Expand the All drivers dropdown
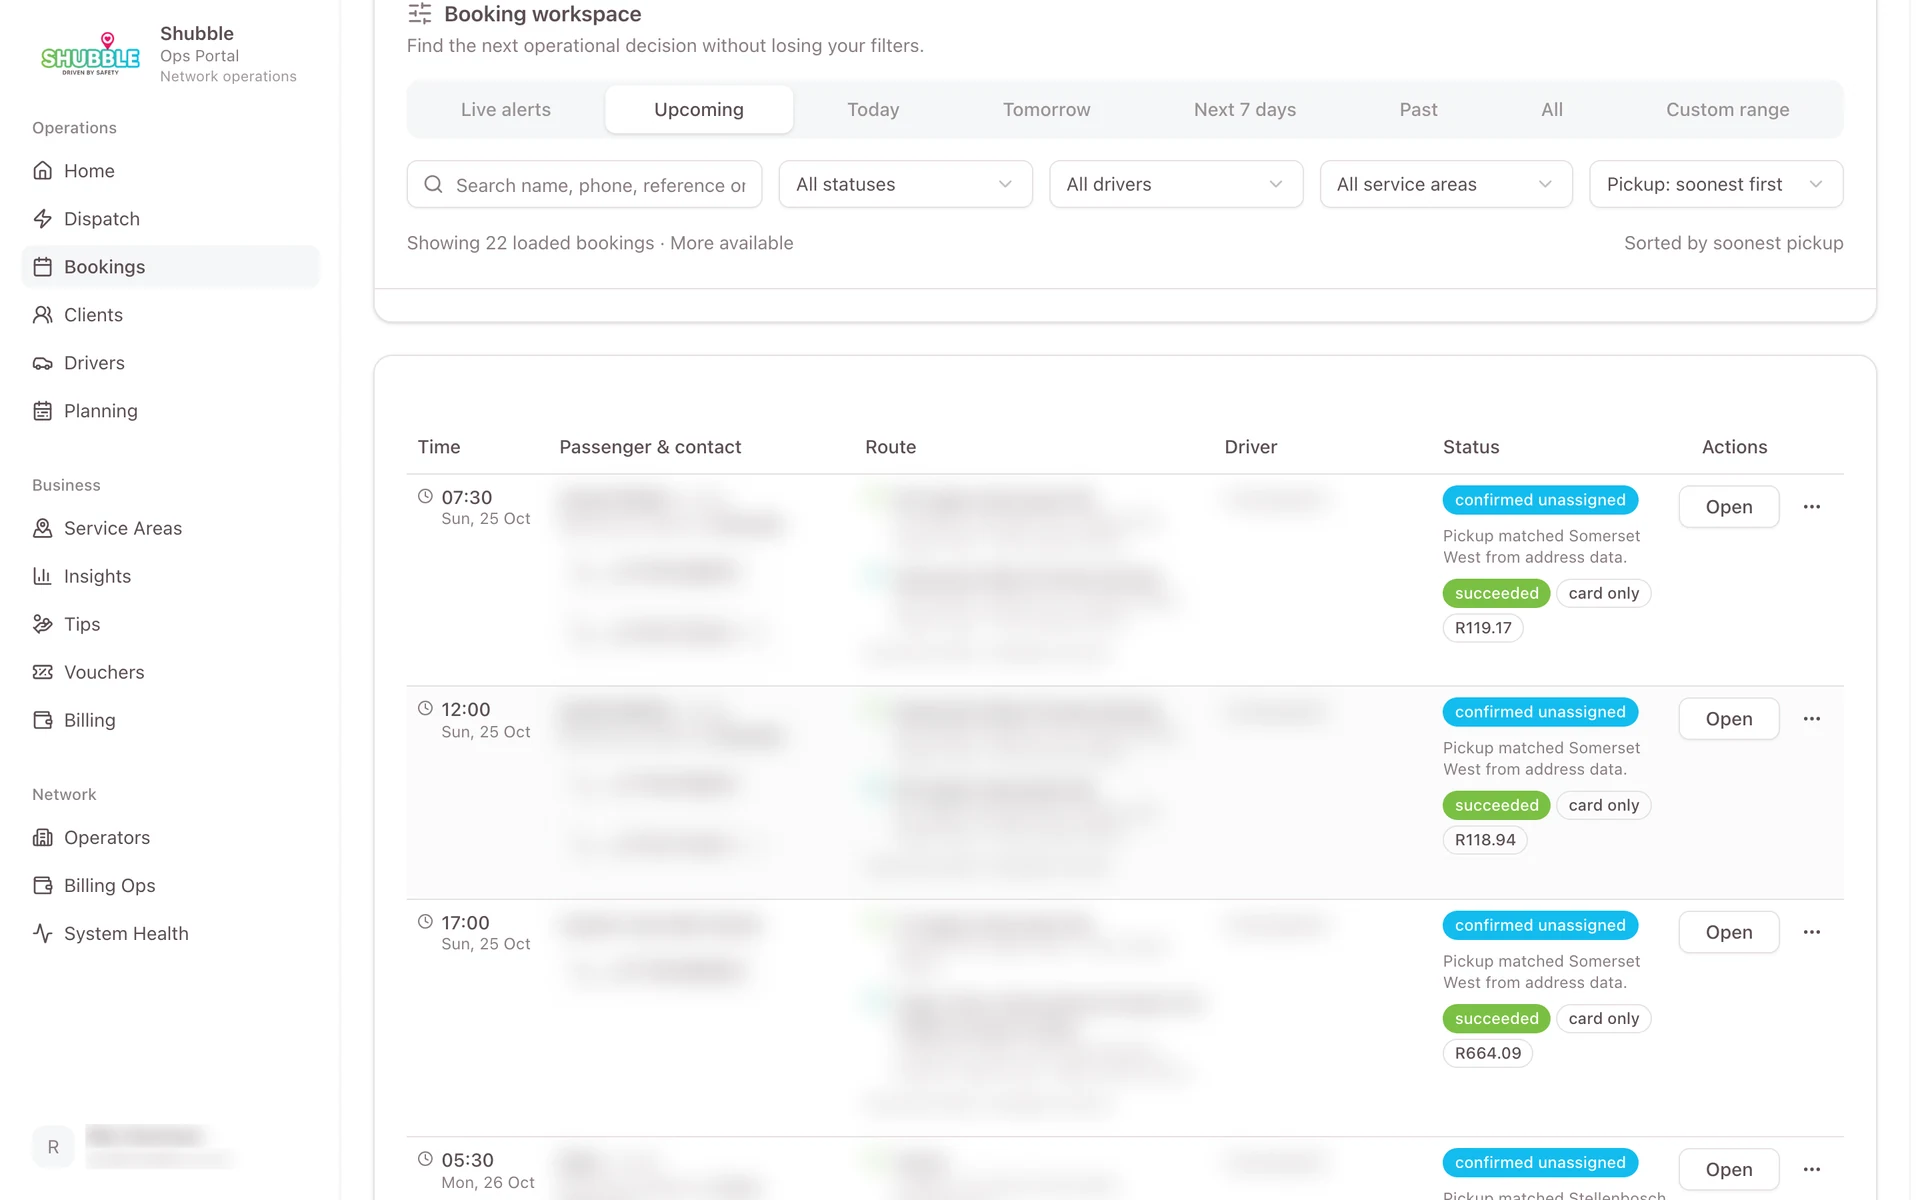The image size is (1920, 1200). [x=1176, y=184]
